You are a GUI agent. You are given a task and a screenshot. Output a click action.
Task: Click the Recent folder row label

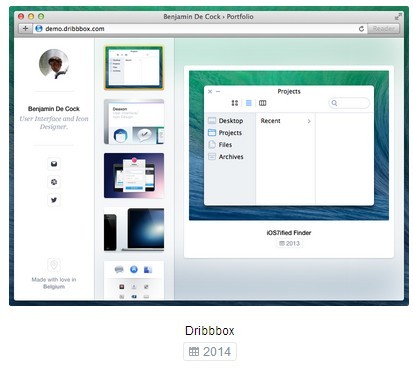(270, 121)
